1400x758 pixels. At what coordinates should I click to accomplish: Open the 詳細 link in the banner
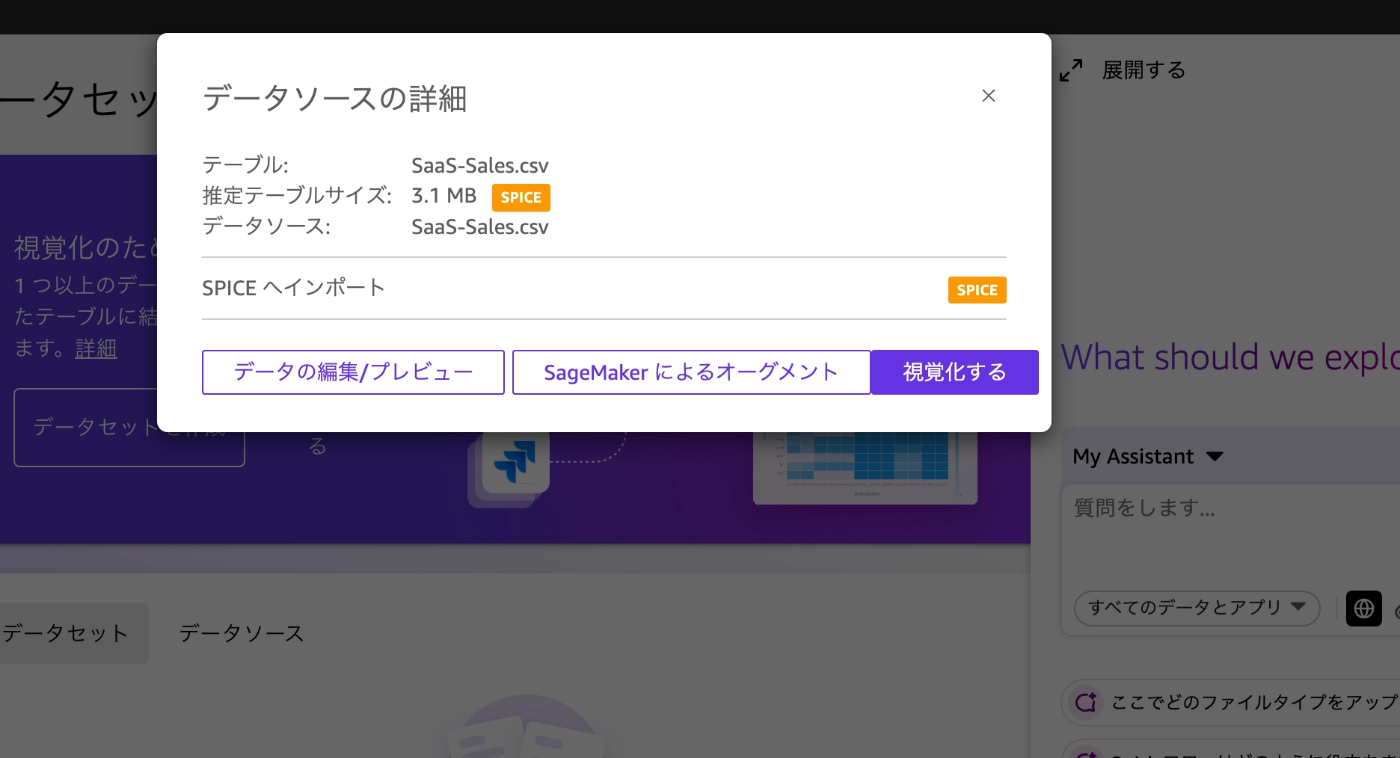coord(96,348)
